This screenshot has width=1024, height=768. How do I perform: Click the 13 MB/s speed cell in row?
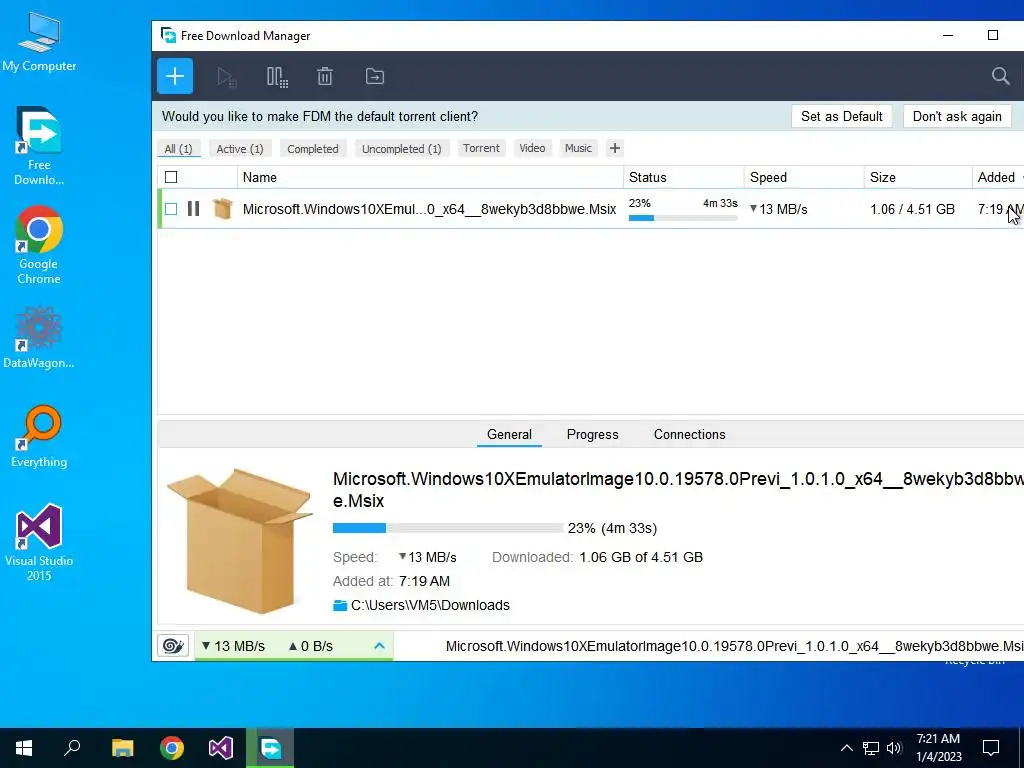click(x=779, y=209)
